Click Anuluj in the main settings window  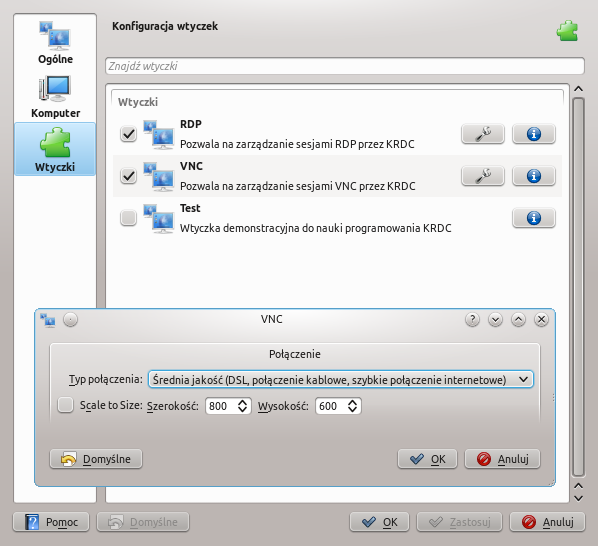[547, 522]
